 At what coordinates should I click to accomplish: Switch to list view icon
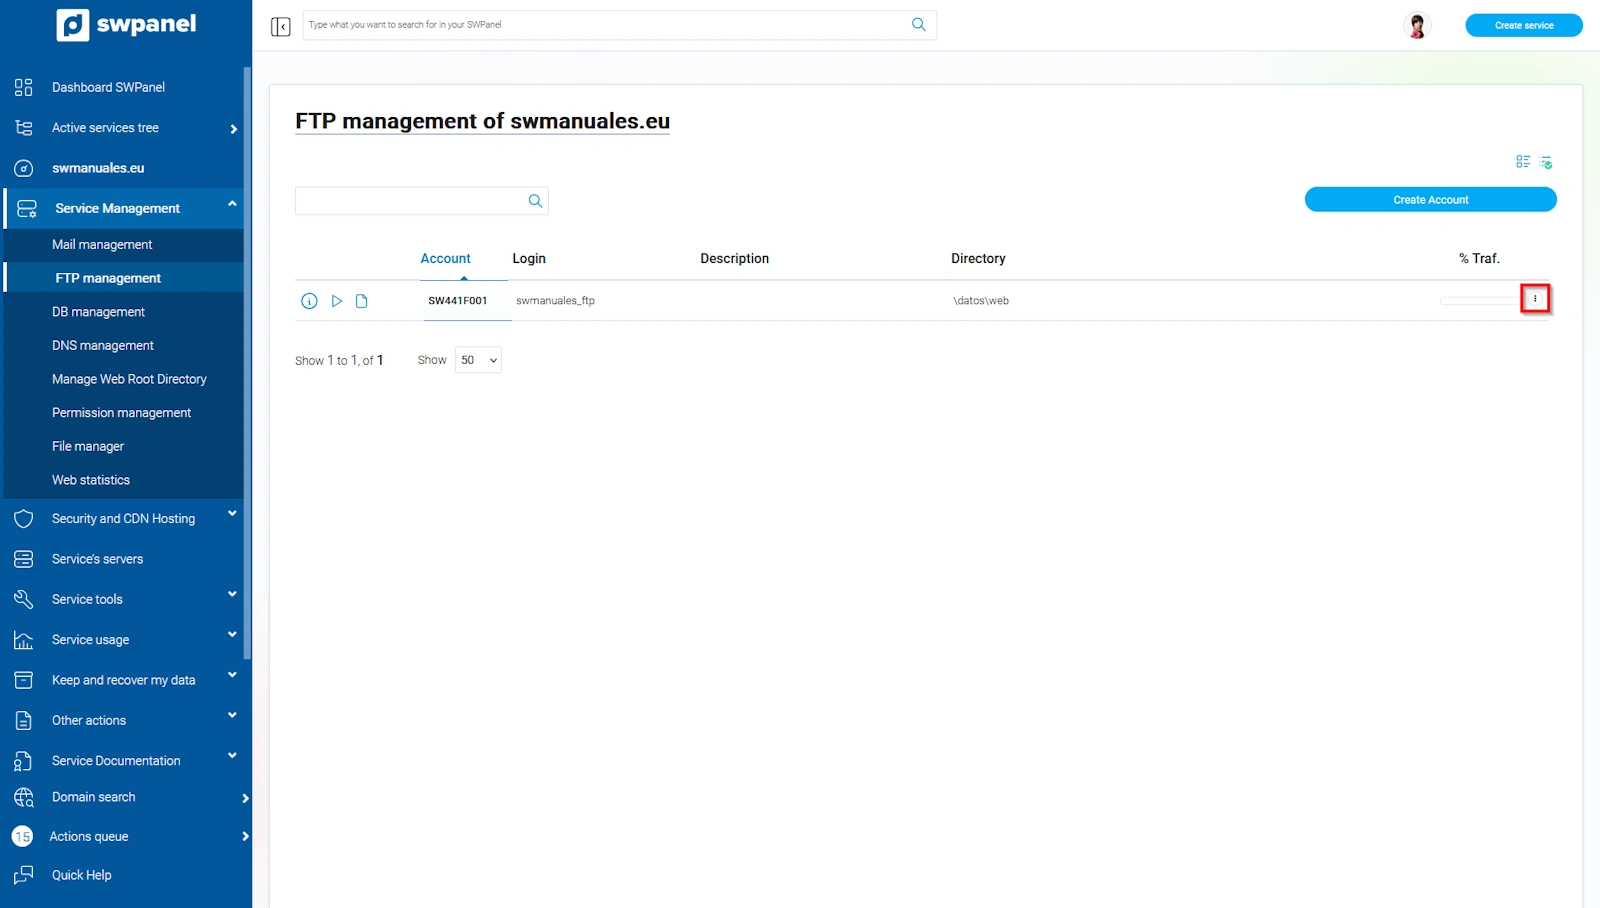click(1522, 162)
